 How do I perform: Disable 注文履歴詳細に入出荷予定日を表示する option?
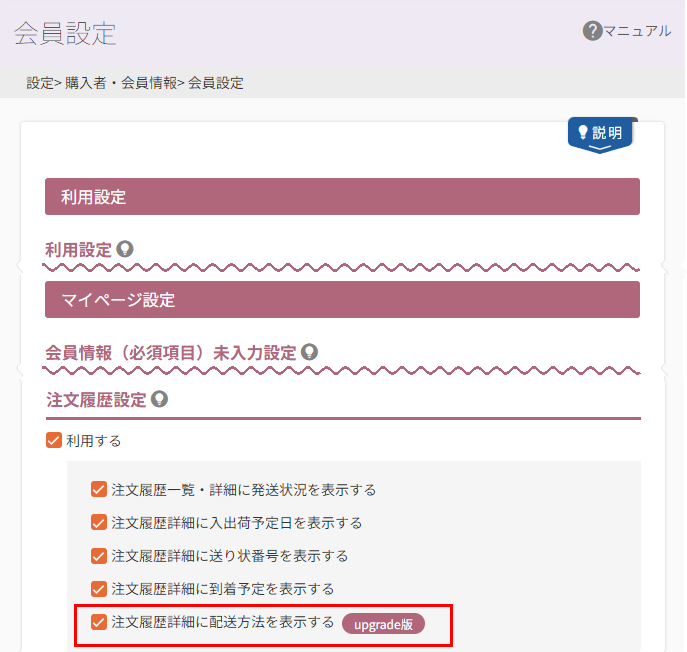(x=99, y=522)
